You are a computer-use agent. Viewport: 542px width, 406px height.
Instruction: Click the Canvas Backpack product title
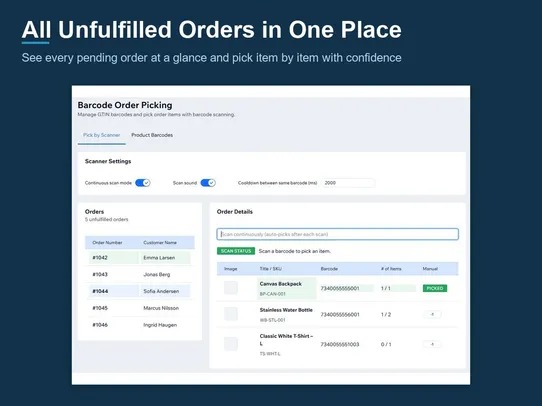pos(281,284)
